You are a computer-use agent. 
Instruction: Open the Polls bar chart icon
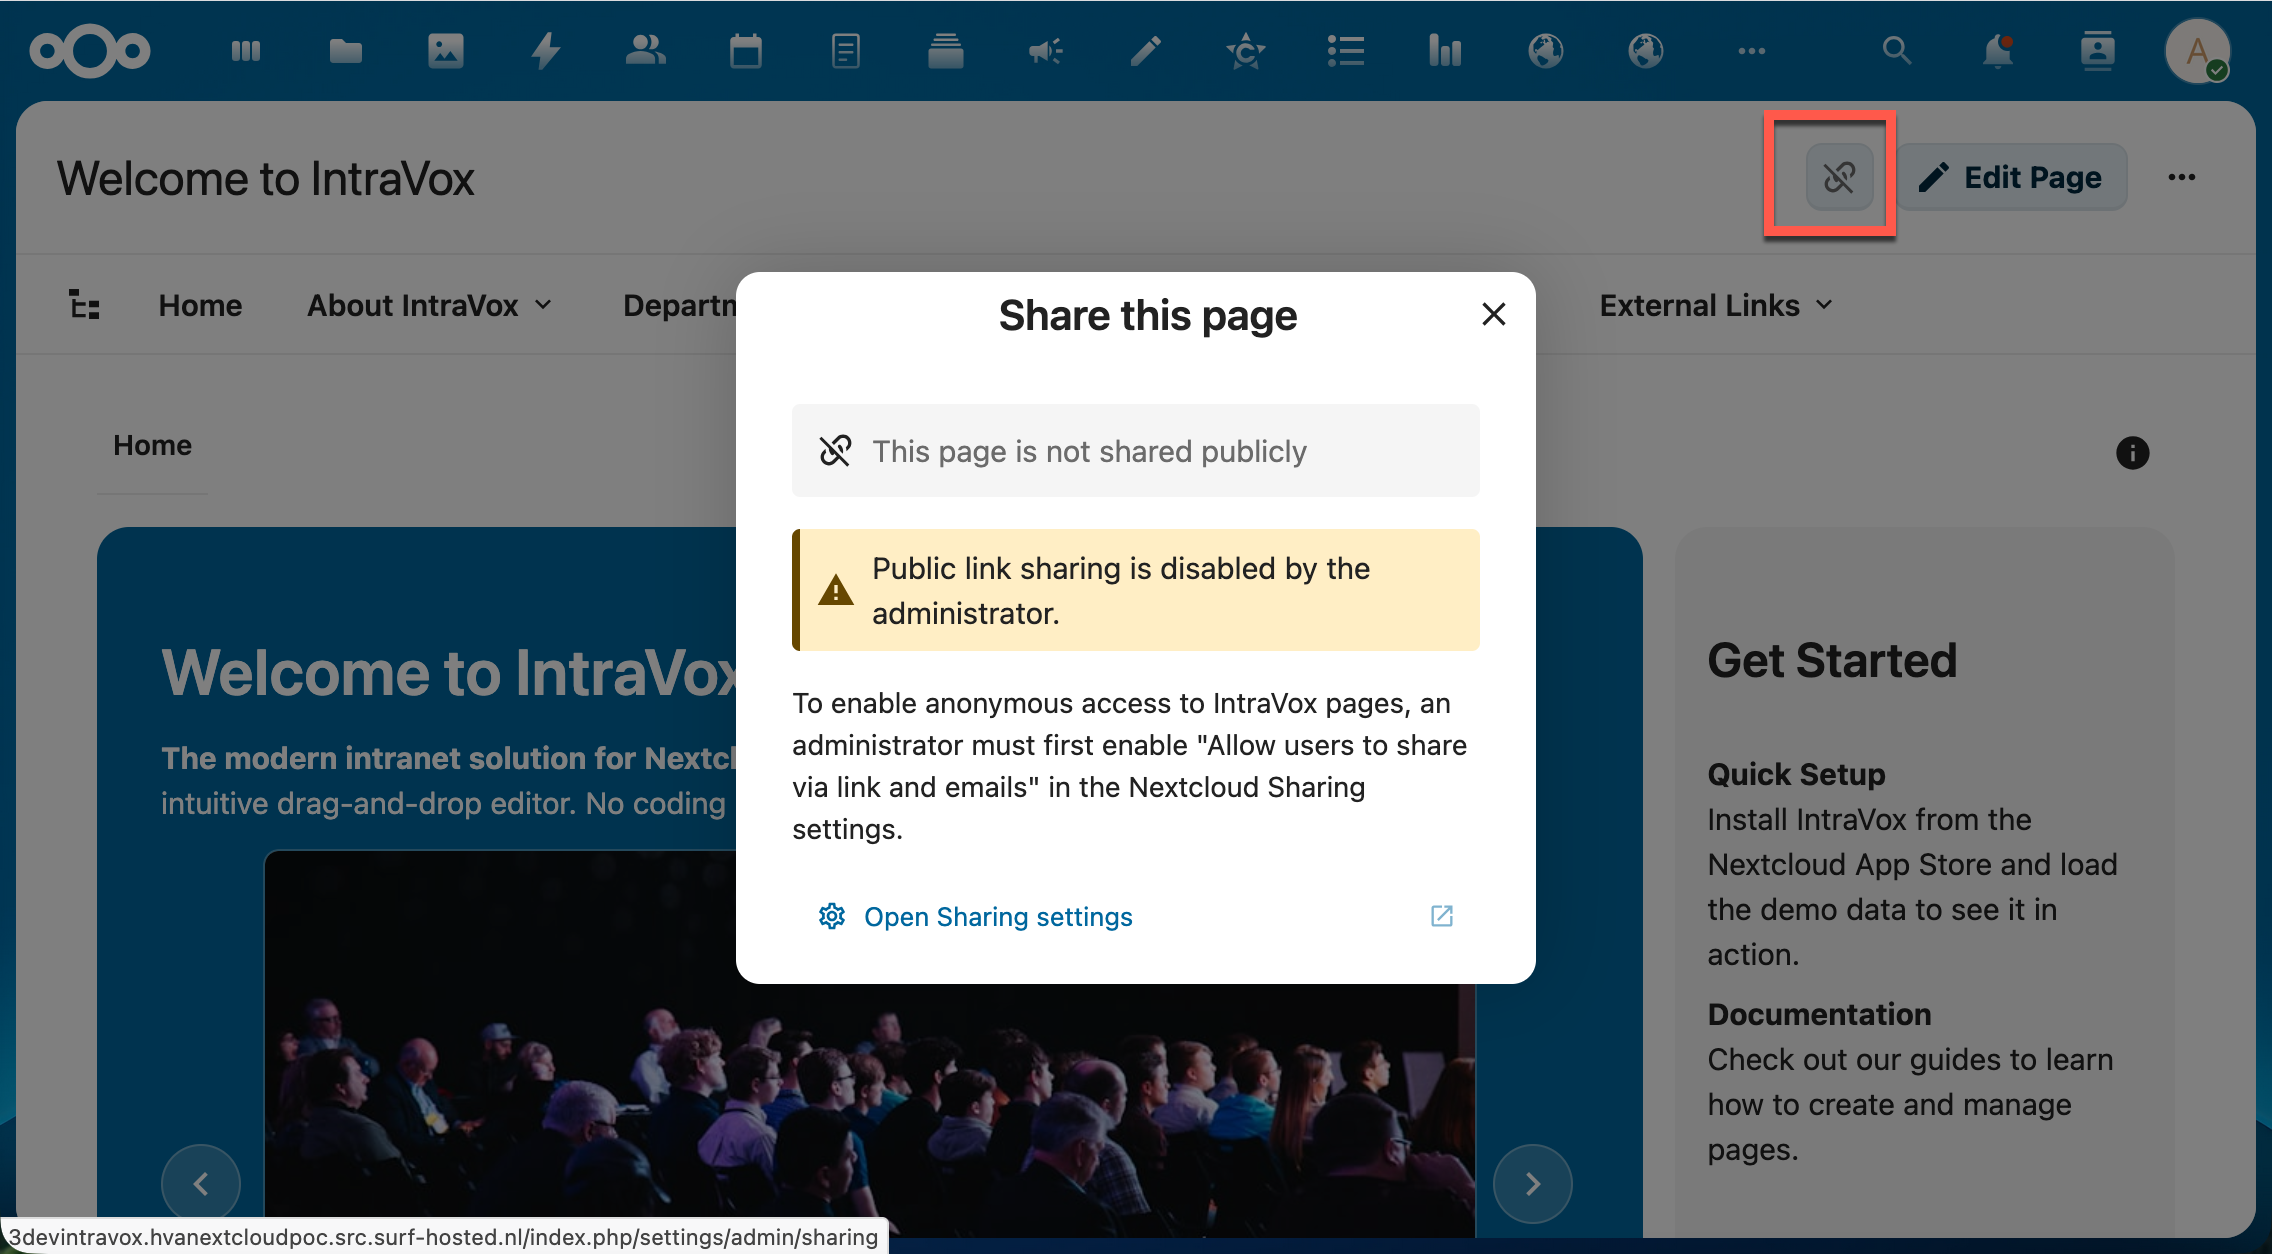(1445, 50)
